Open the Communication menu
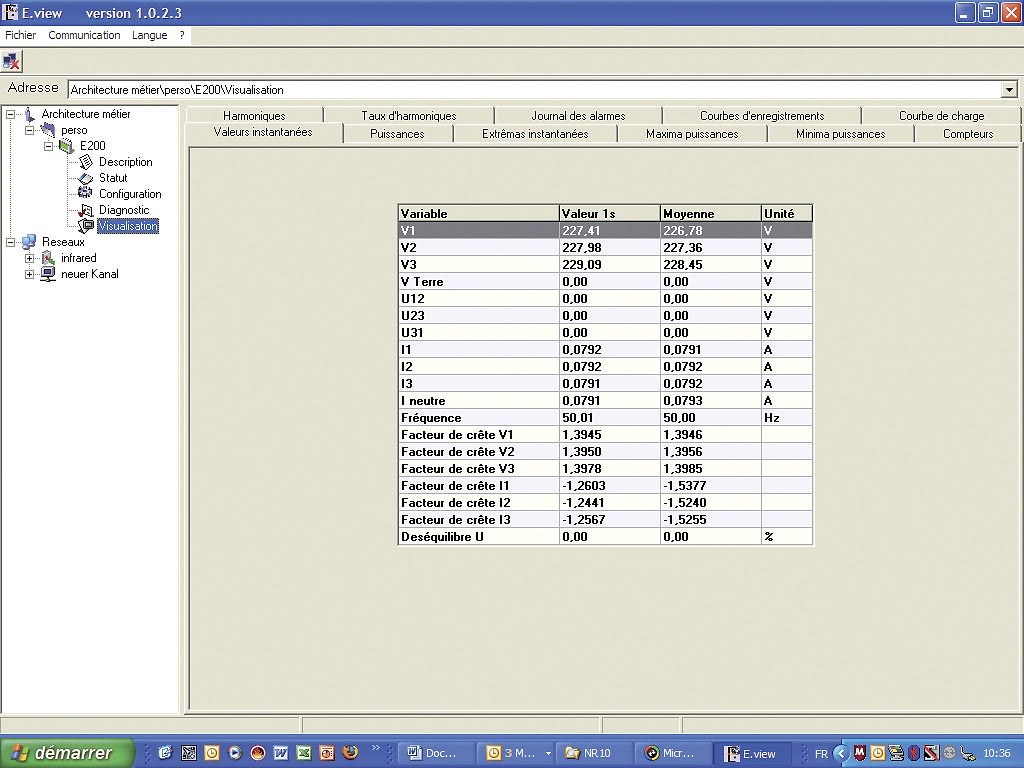The height and width of the screenshot is (768, 1024). click(84, 35)
